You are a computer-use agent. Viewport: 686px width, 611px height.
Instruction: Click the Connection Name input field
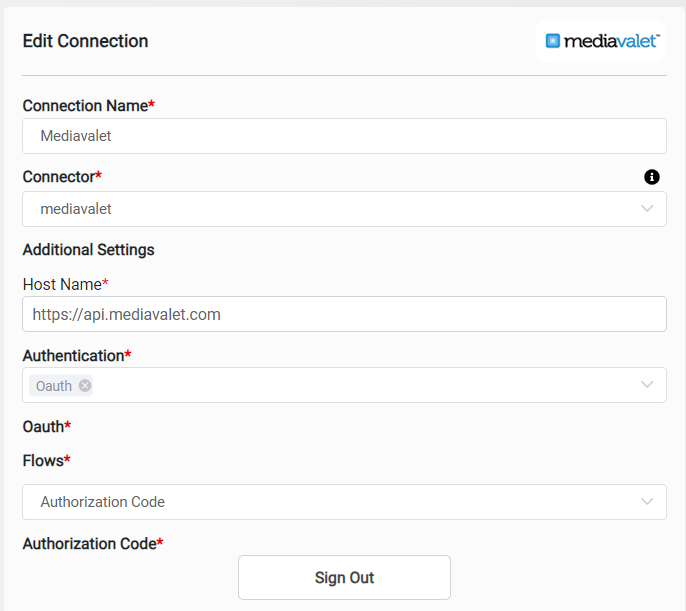pos(344,136)
